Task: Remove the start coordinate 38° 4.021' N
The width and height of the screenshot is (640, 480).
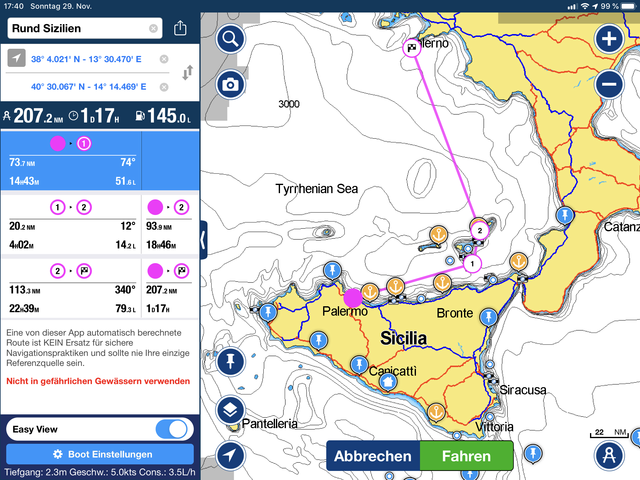Action: pyautogui.click(x=153, y=59)
